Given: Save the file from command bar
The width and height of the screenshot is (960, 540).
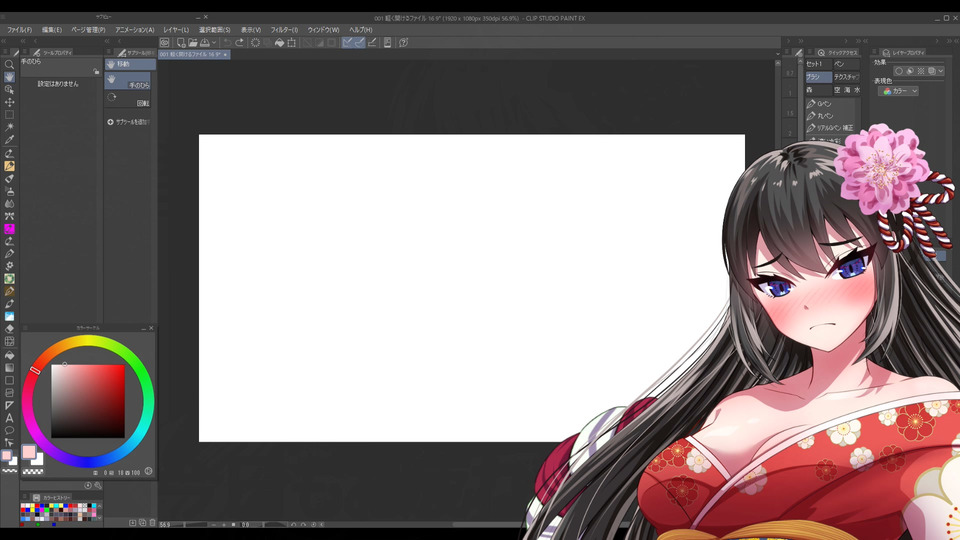Looking at the screenshot, I should click(x=204, y=42).
